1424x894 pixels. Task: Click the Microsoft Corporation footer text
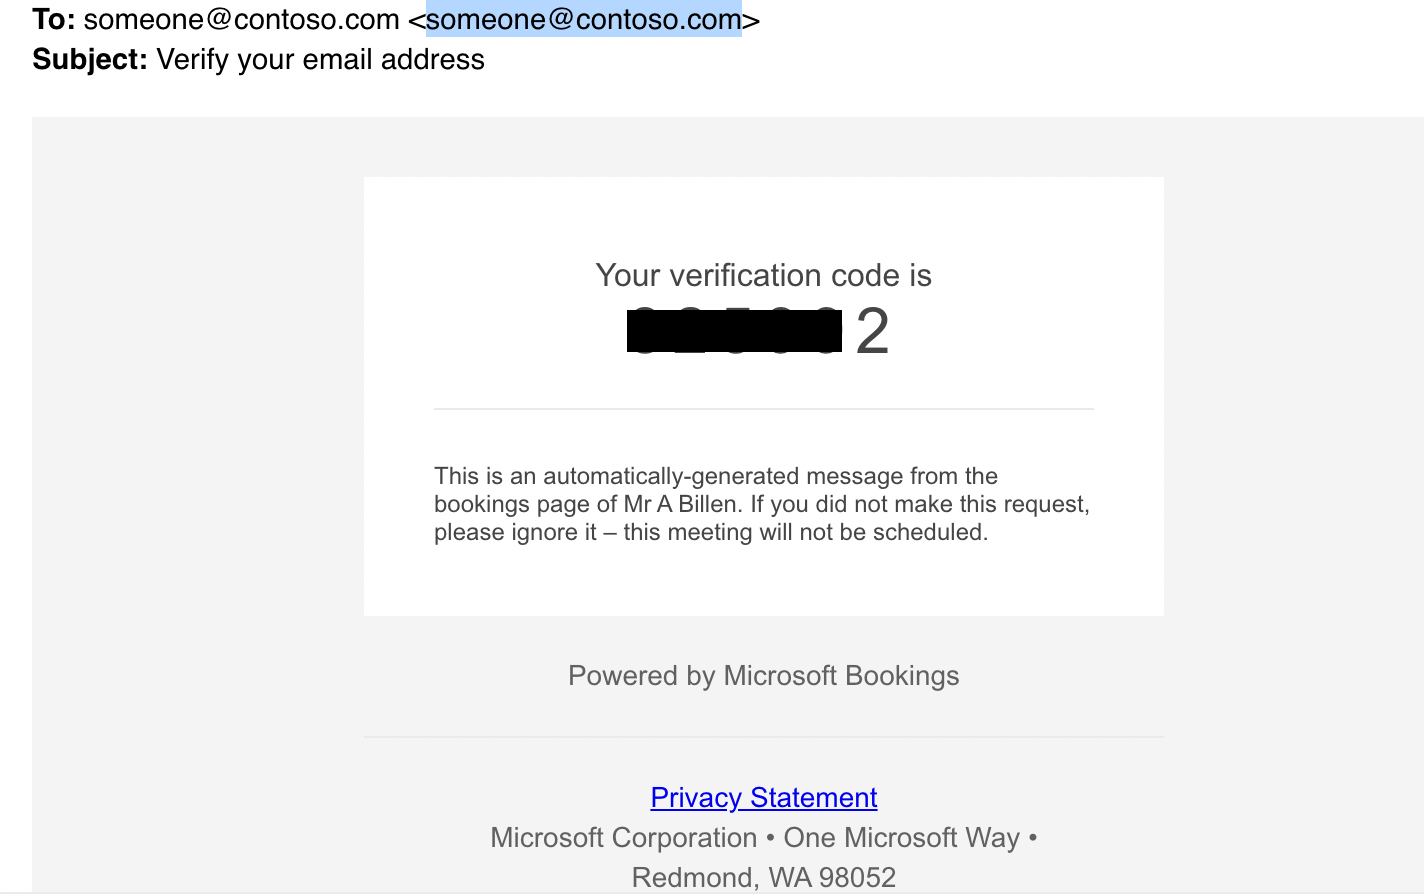pos(623,837)
